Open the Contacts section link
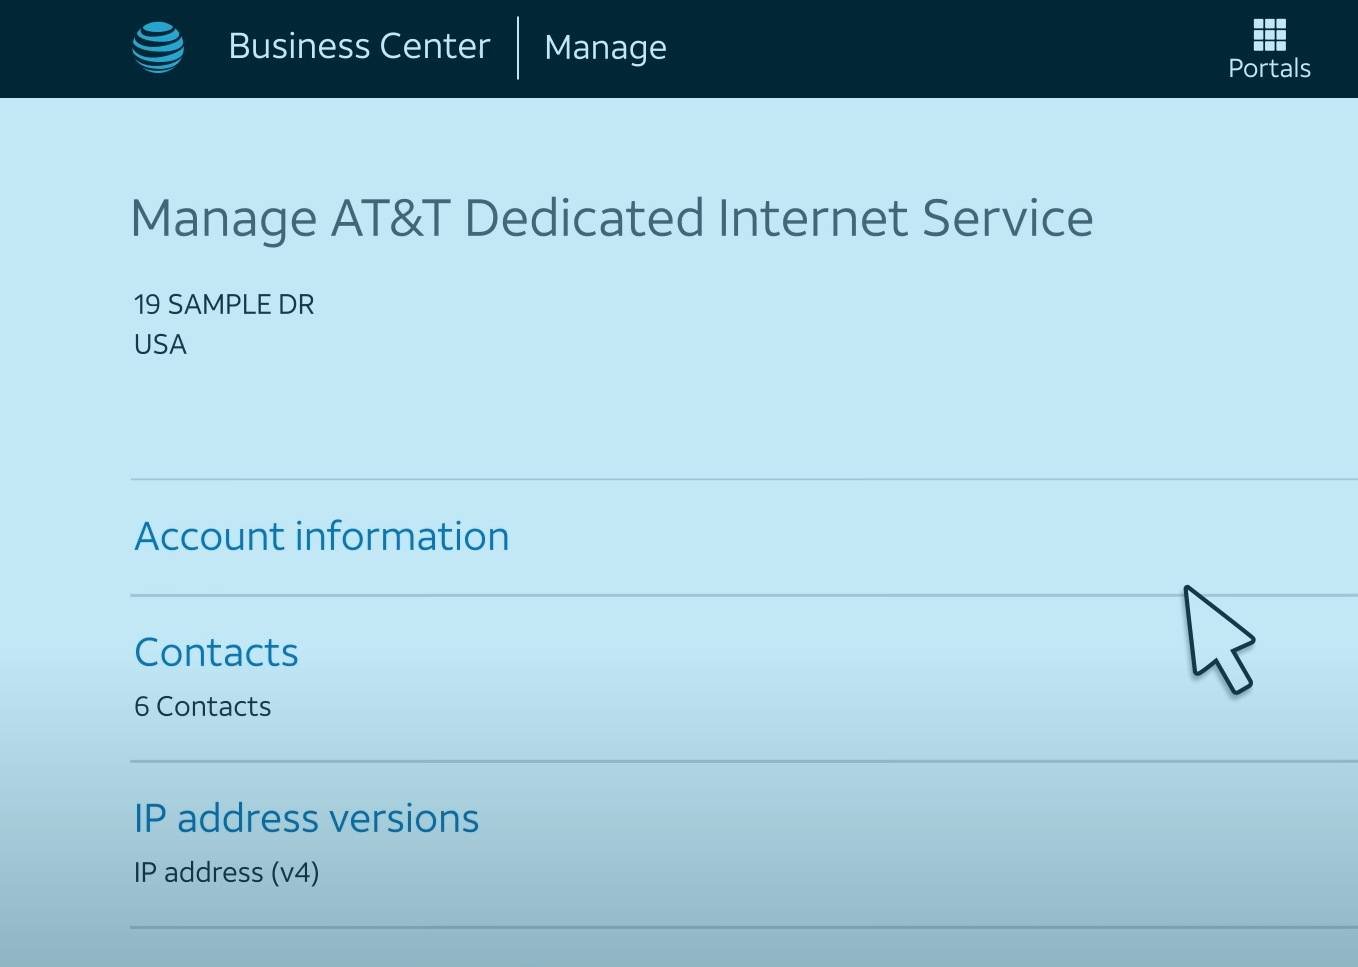Image resolution: width=1358 pixels, height=967 pixels. click(x=217, y=653)
